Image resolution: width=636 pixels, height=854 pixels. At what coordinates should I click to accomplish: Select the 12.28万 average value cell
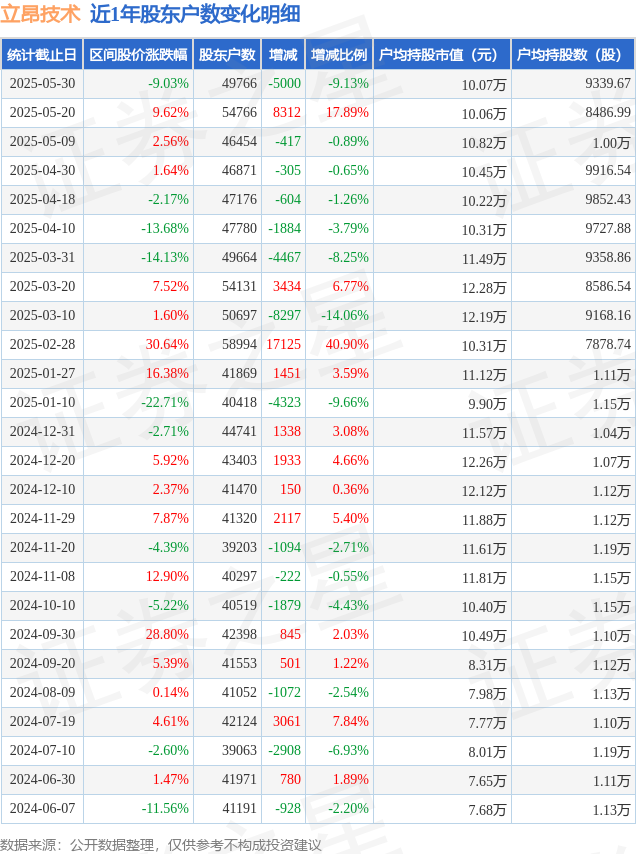click(484, 288)
